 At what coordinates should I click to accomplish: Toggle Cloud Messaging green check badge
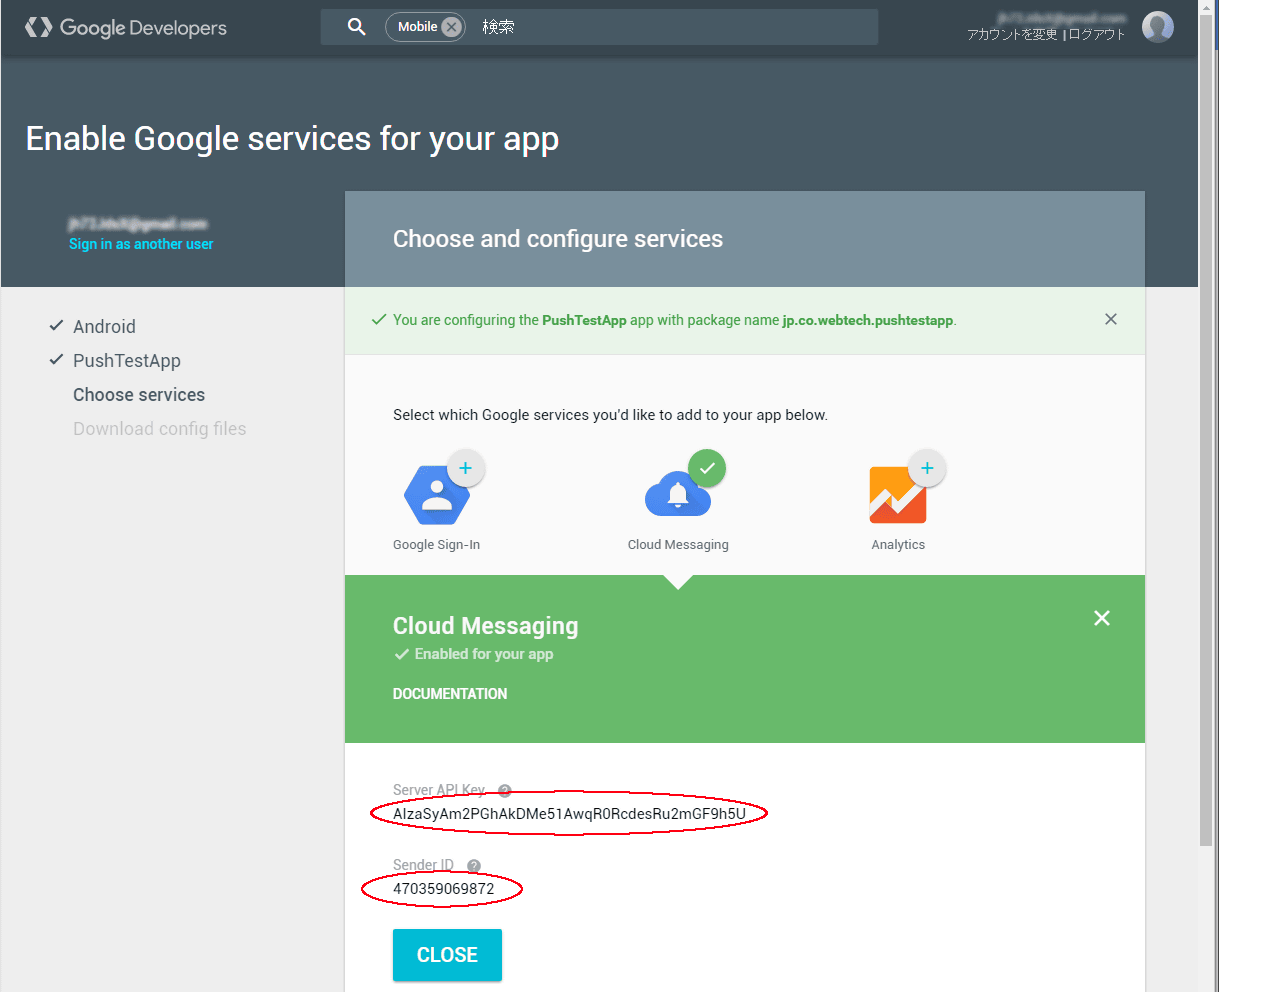pos(707,468)
